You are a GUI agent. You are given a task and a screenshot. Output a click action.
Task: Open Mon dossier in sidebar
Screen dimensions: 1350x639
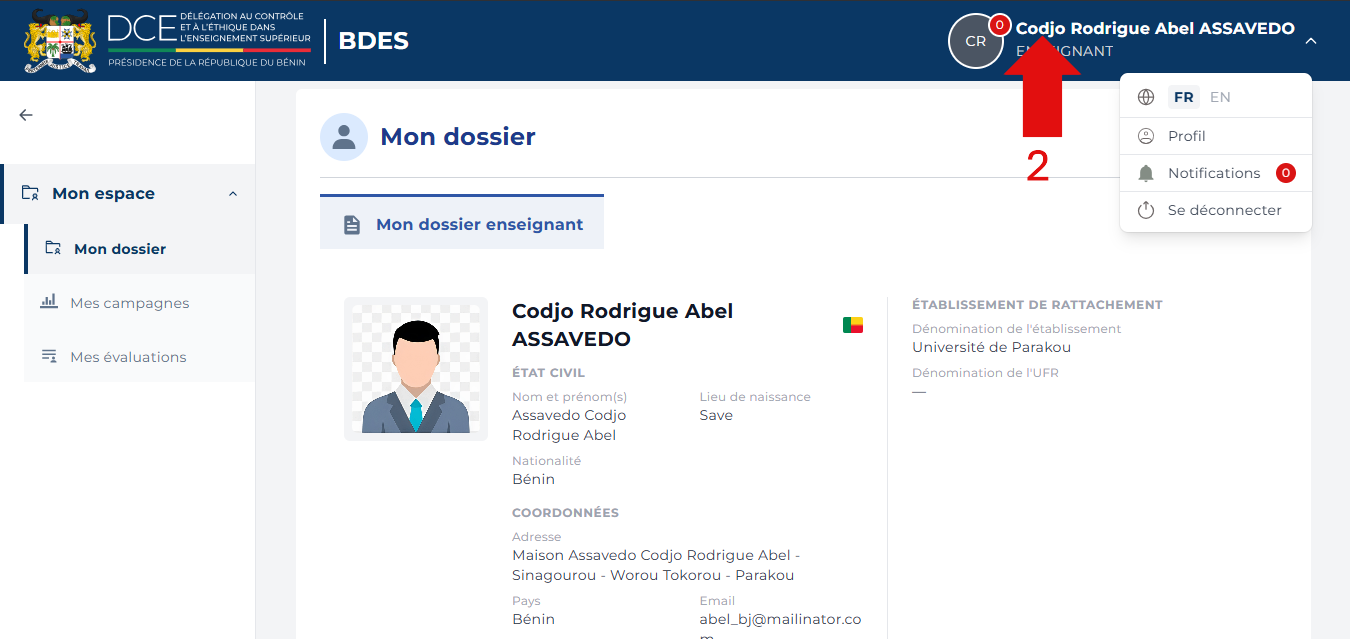click(140, 249)
